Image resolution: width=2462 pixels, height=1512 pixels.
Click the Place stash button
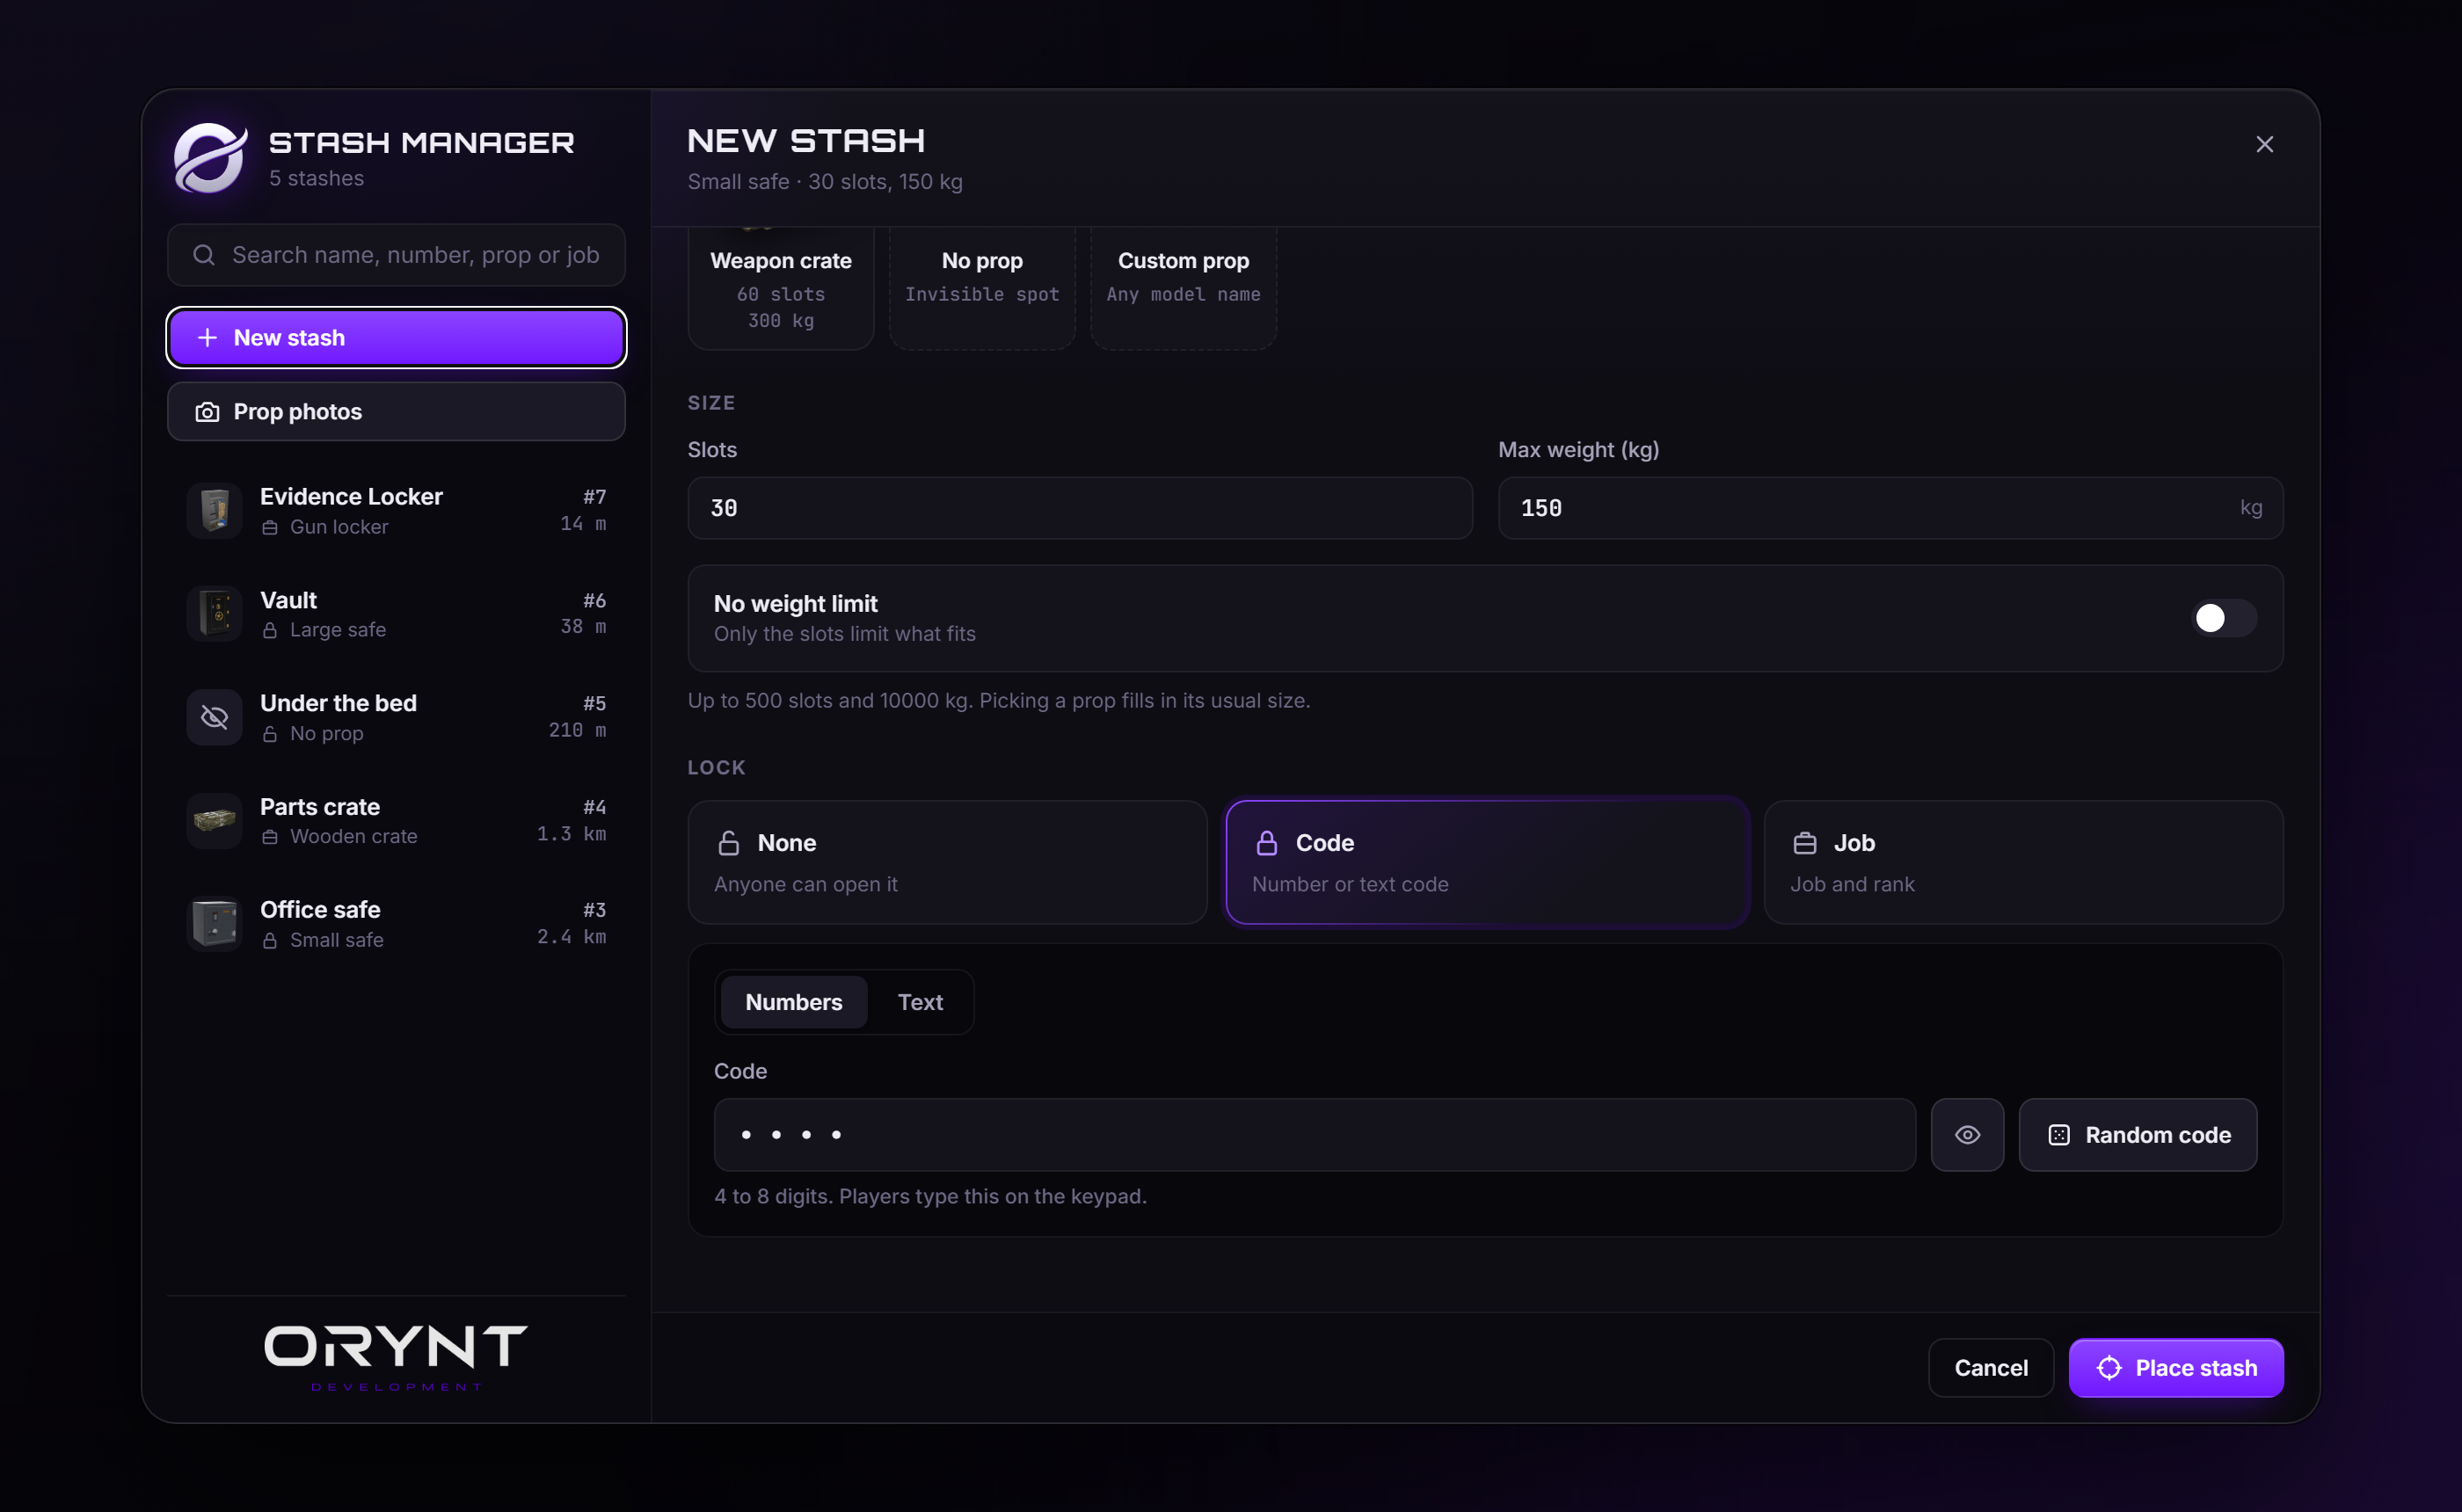2176,1368
